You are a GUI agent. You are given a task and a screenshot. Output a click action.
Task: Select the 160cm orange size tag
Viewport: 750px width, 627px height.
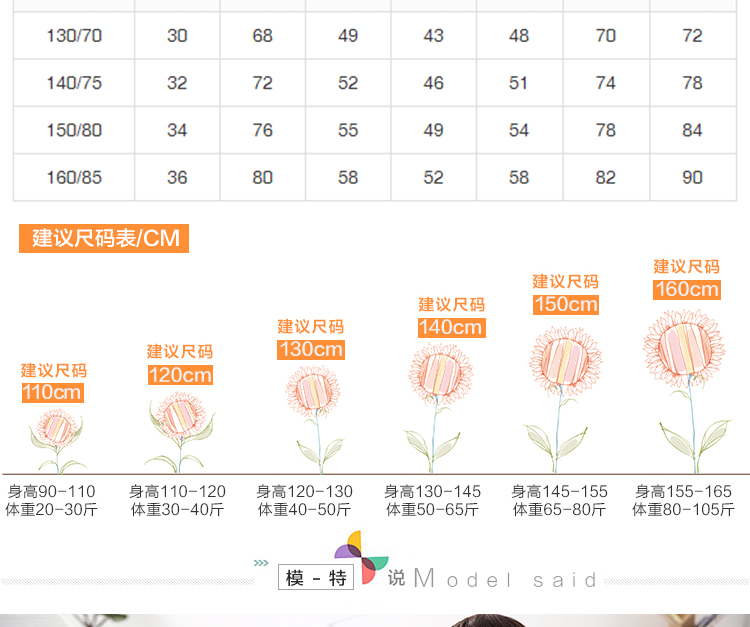pyautogui.click(x=687, y=289)
